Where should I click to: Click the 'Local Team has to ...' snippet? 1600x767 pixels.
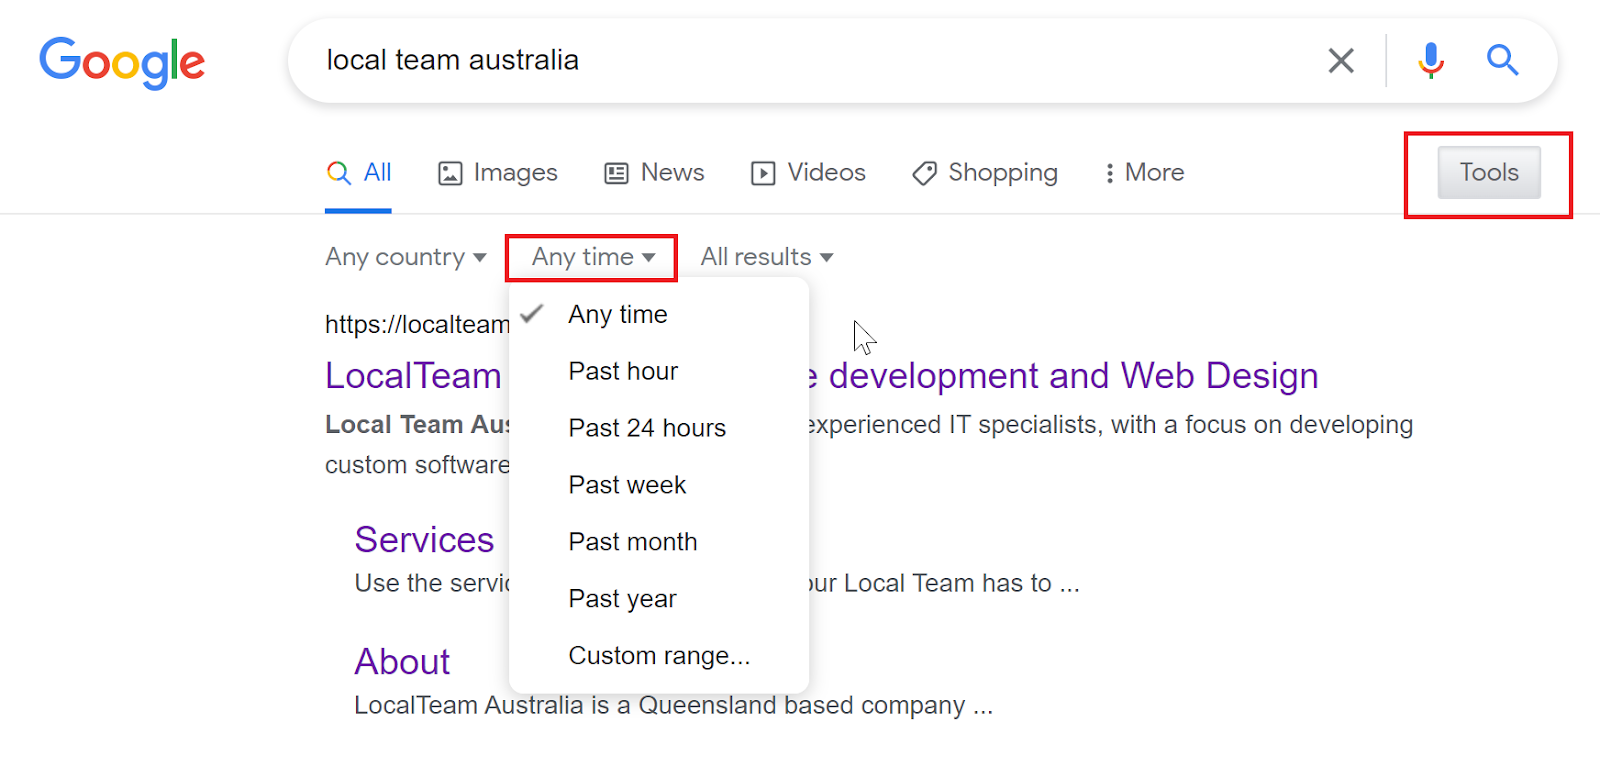[x=962, y=583]
